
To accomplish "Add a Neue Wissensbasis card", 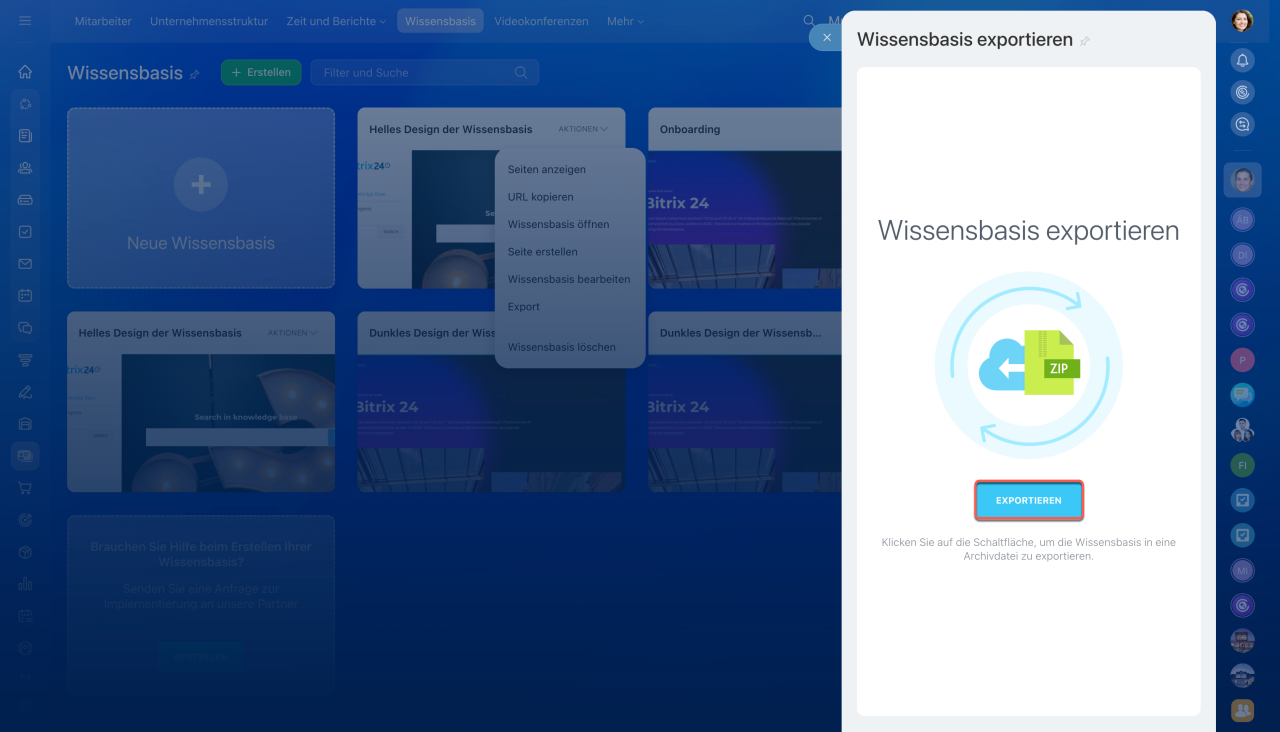I will [201, 198].
